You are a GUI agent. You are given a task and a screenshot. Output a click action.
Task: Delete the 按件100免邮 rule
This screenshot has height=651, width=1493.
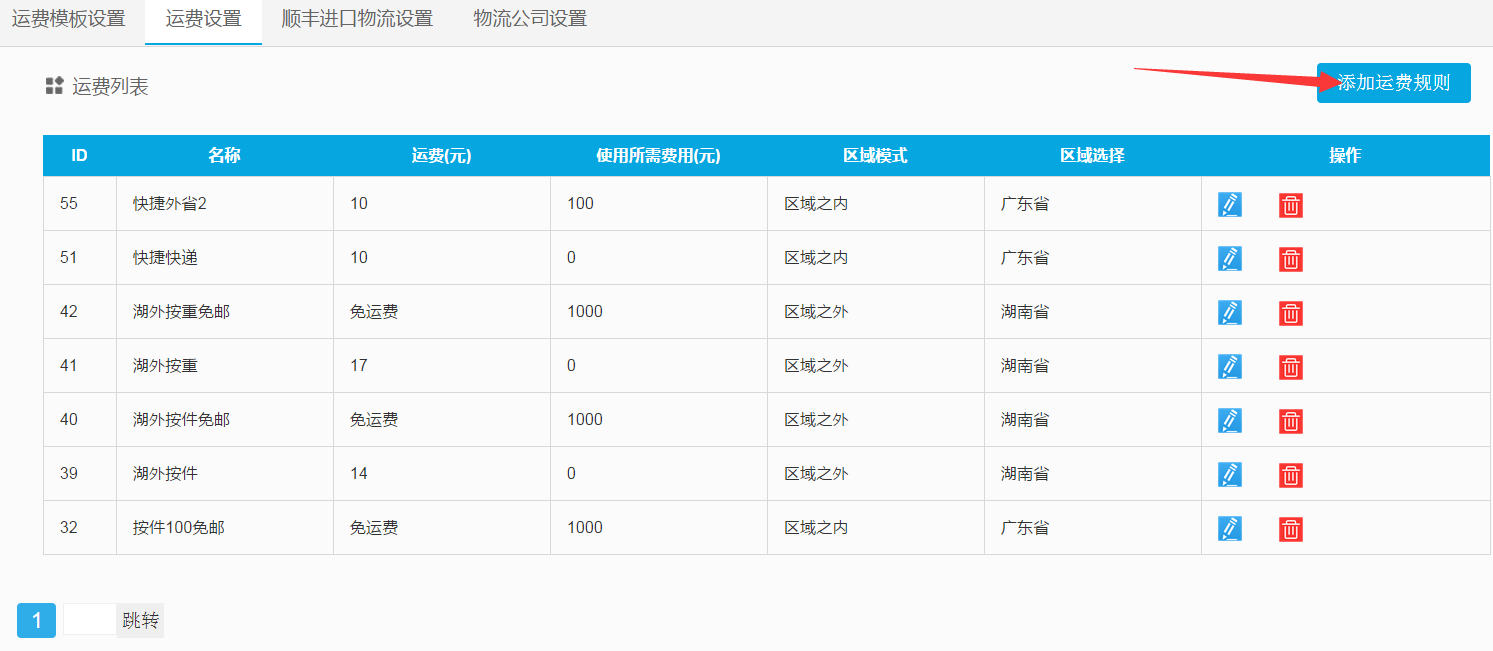1291,529
